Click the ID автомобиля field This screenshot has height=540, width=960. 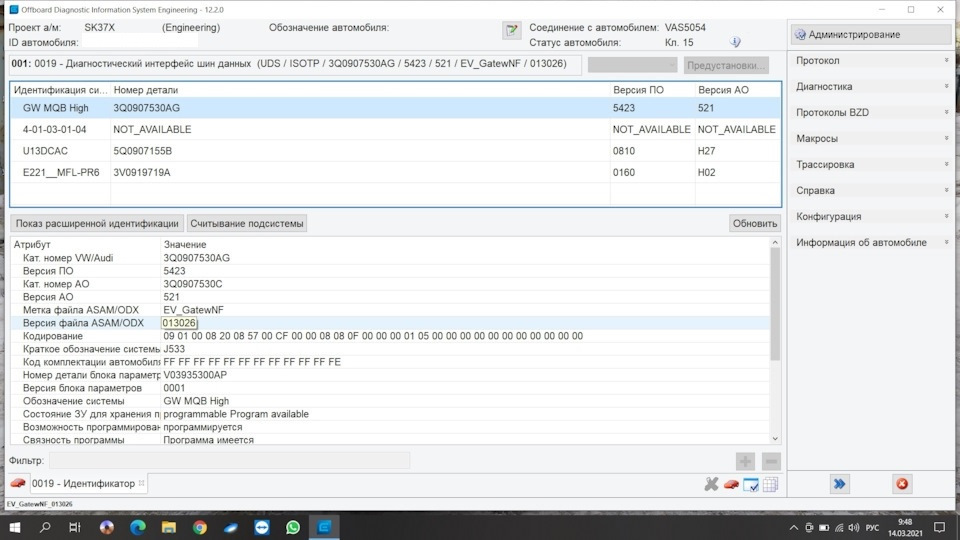coord(140,42)
